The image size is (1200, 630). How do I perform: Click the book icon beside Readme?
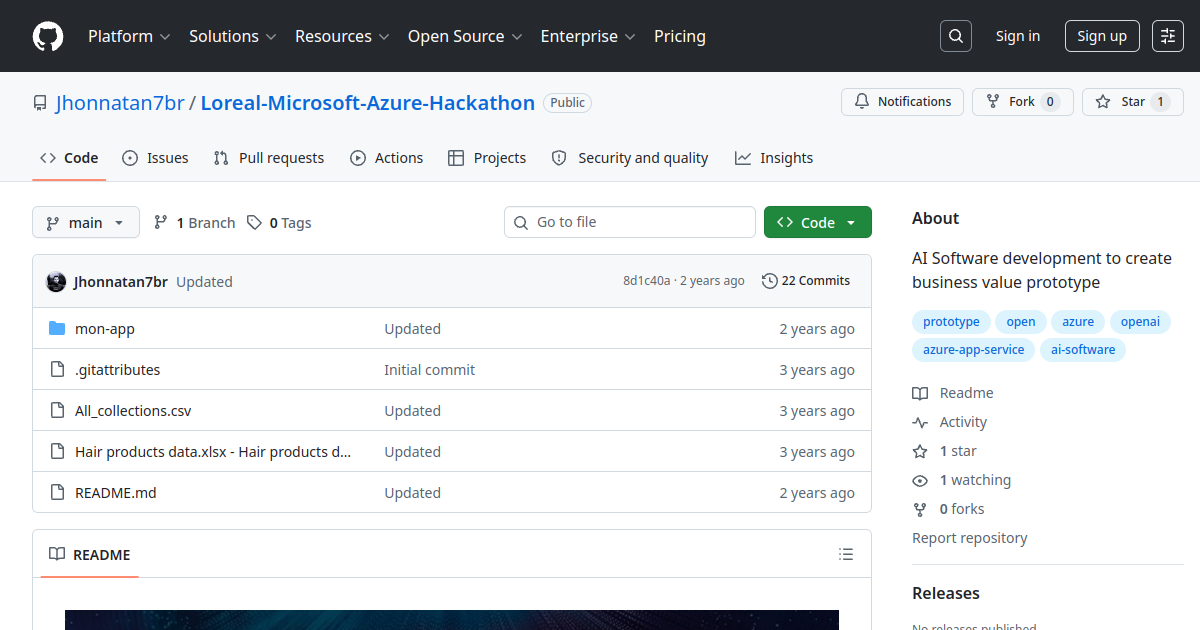point(920,393)
